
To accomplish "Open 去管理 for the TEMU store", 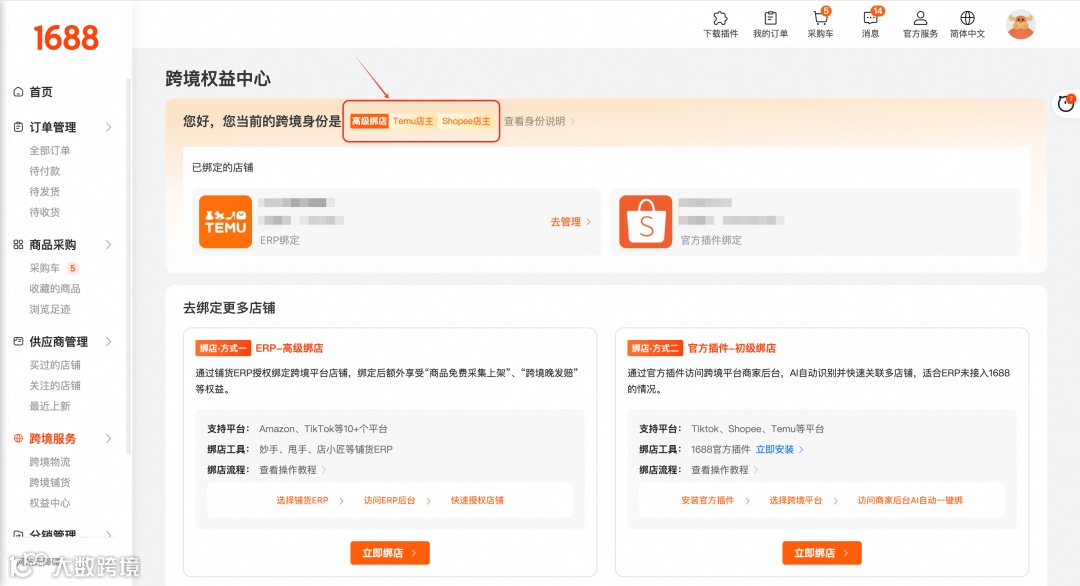I will [570, 222].
